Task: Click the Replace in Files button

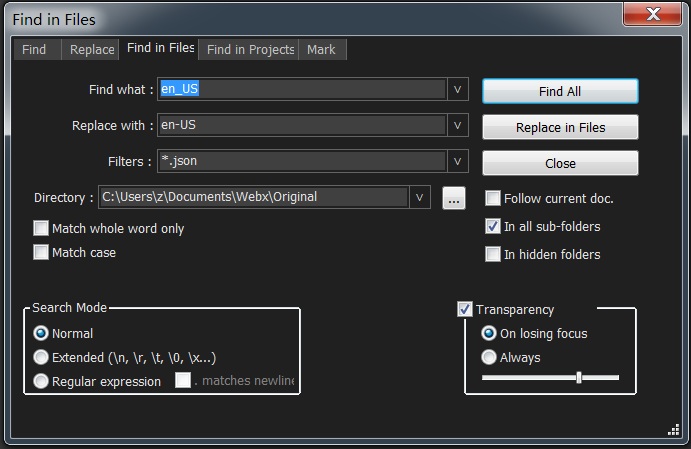Action: [x=560, y=127]
